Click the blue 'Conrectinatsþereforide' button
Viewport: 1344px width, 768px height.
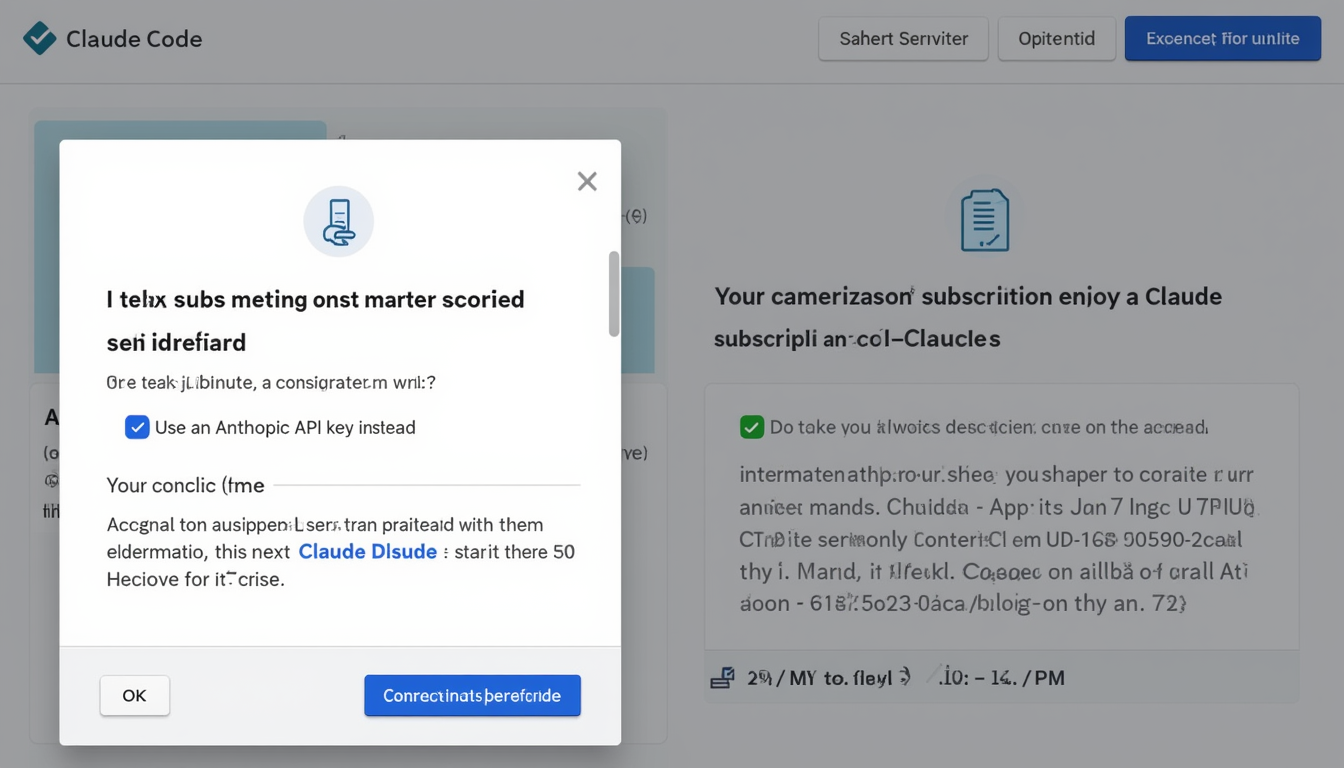472,695
